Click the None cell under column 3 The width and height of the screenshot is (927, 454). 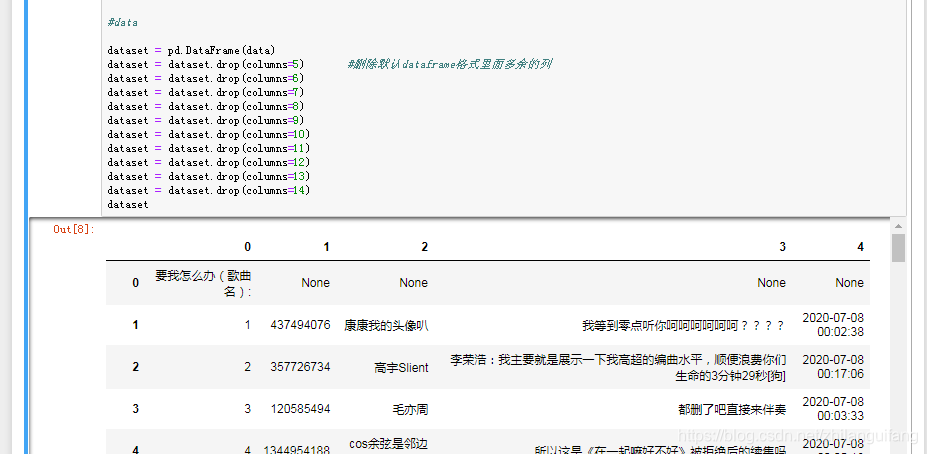tap(772, 283)
